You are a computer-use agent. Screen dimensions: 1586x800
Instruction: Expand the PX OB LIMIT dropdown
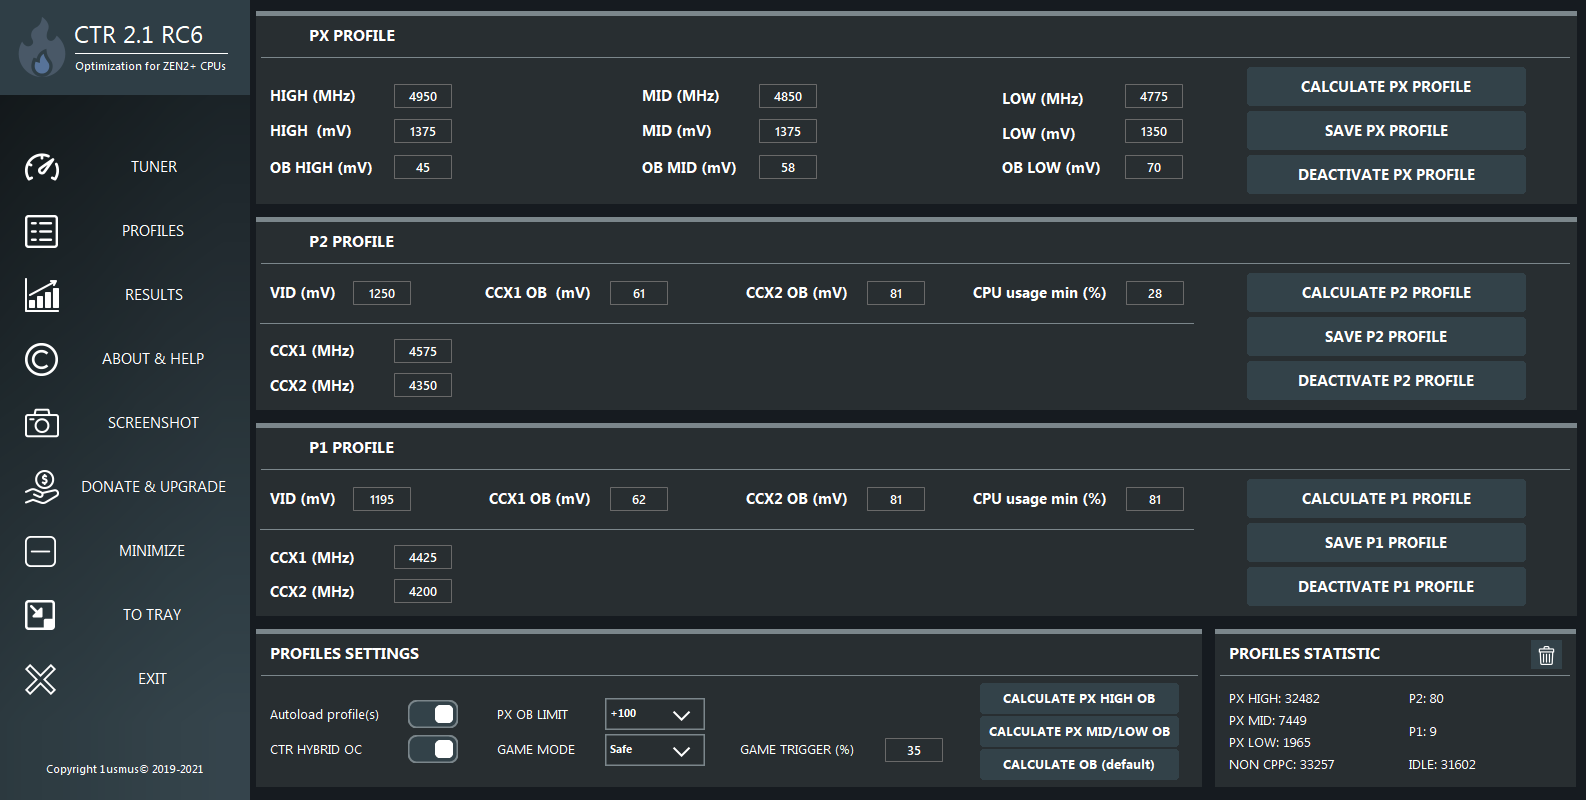(x=654, y=714)
